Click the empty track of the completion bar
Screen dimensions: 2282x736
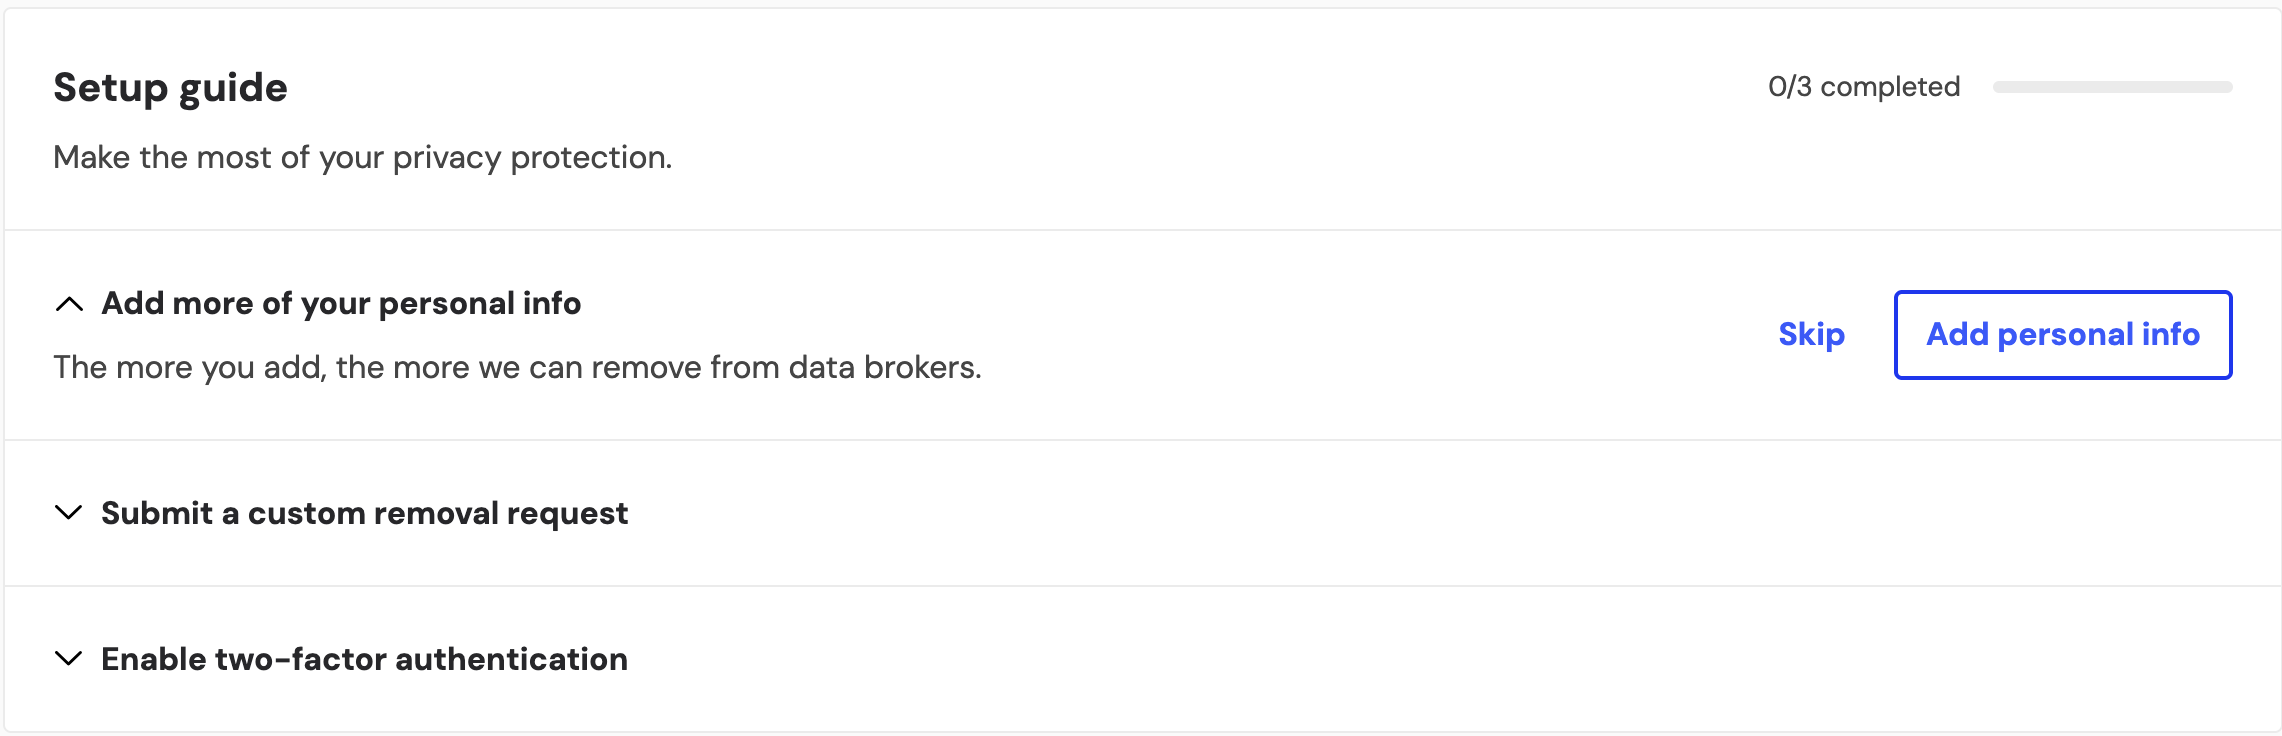2112,87
